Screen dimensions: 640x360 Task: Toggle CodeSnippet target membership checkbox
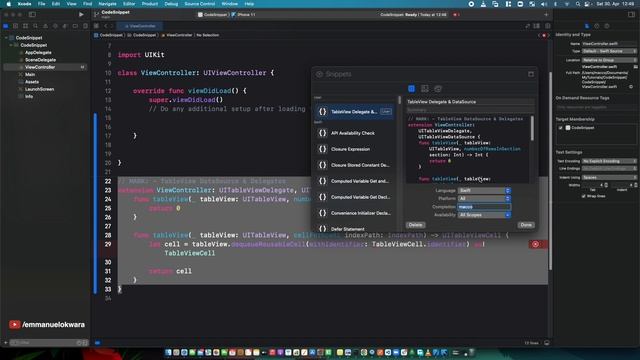pos(561,128)
